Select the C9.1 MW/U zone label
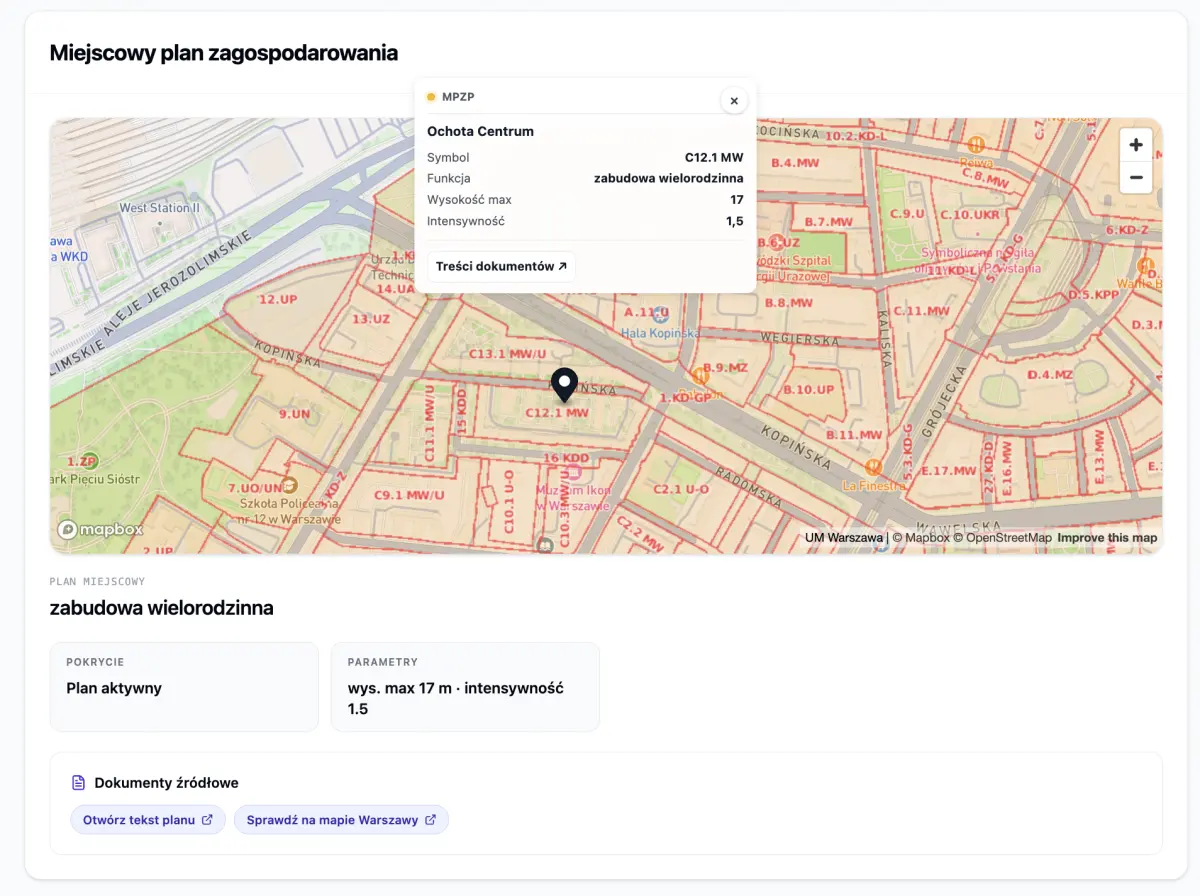Viewport: 1200px width, 896px height. pos(409,495)
